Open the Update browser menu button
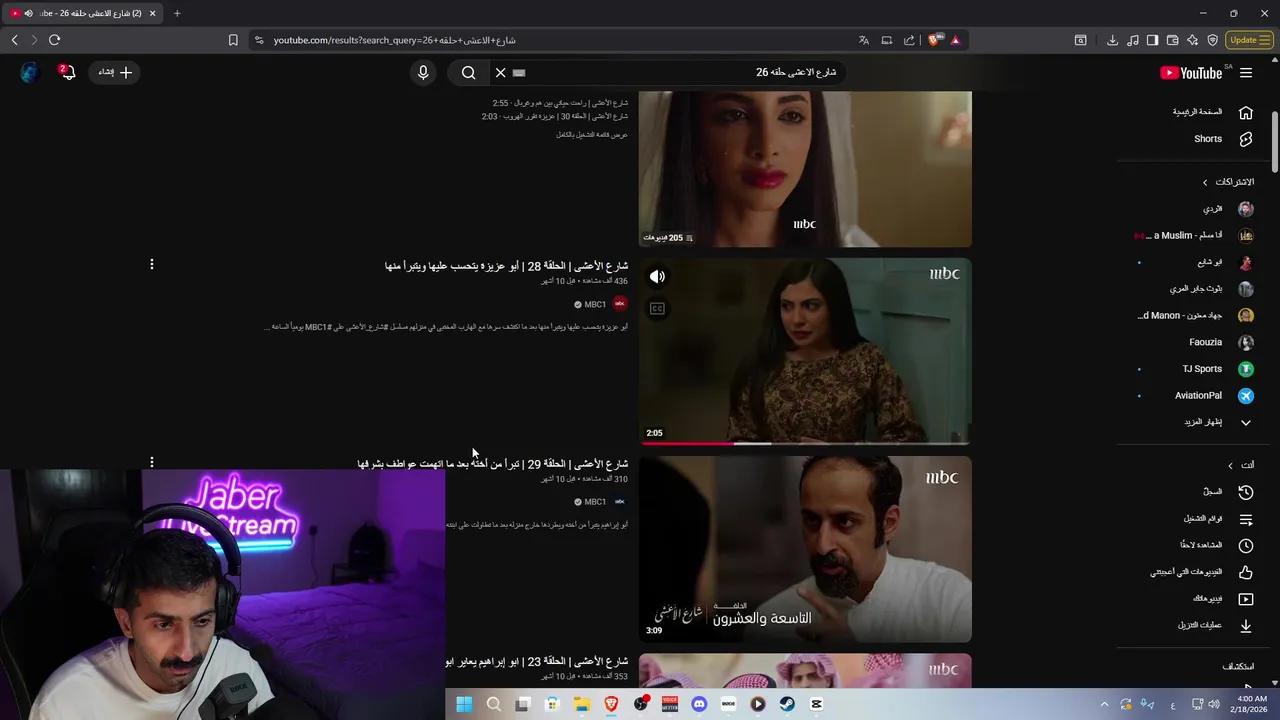 pyautogui.click(x=1248, y=40)
